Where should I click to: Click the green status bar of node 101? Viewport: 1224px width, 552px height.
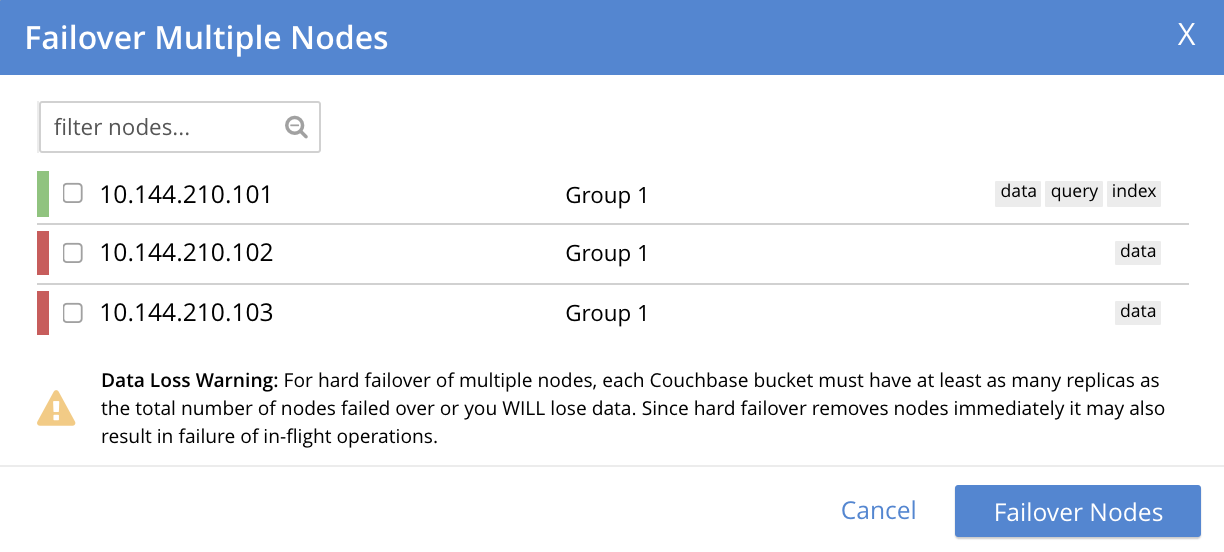tap(43, 194)
